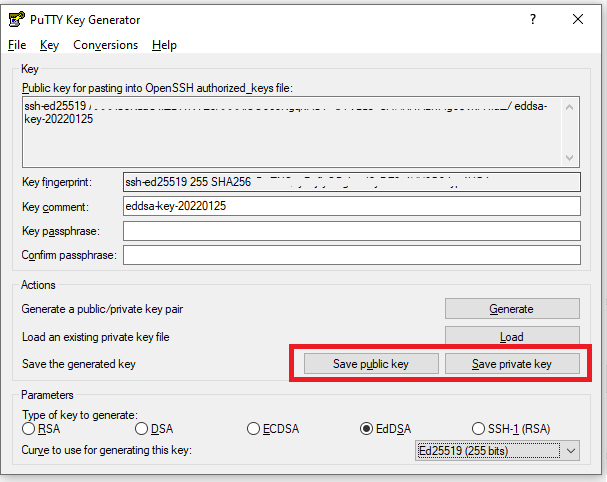Click the Key comment field
This screenshot has height=482, width=607.
[352, 206]
